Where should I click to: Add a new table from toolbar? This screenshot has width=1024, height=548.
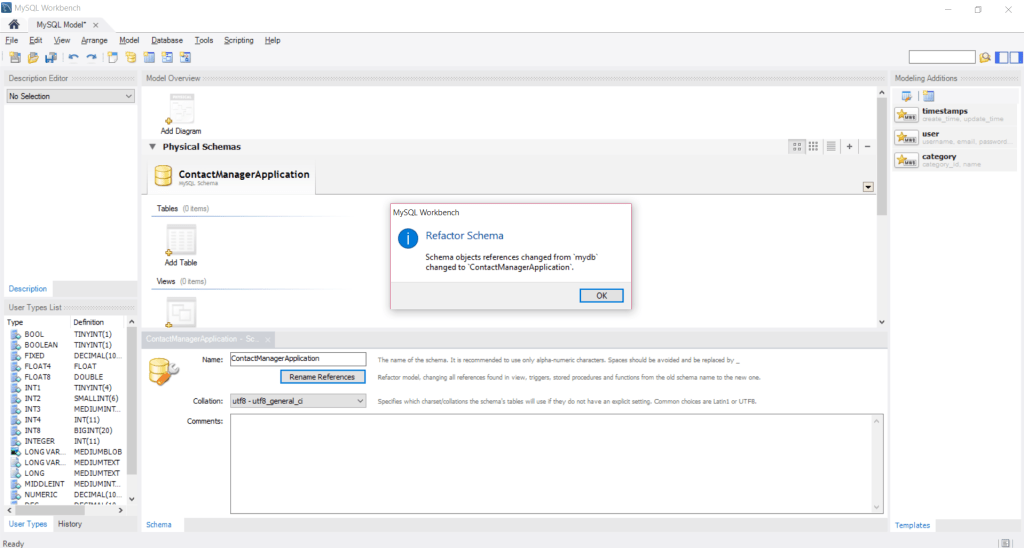[x=149, y=57]
